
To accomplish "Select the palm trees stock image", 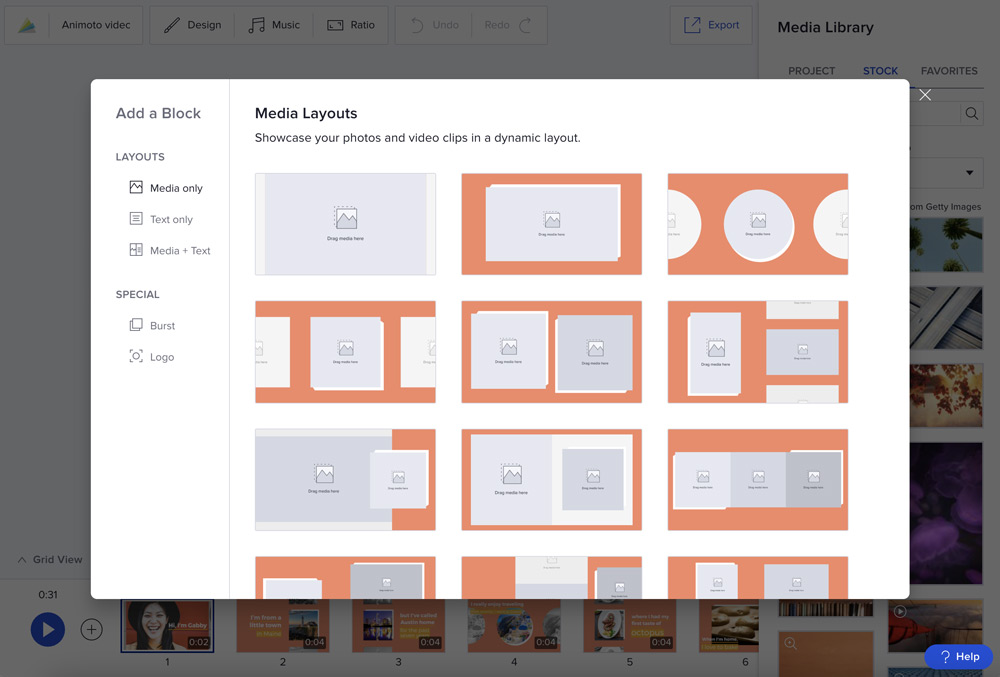I will (x=946, y=244).
